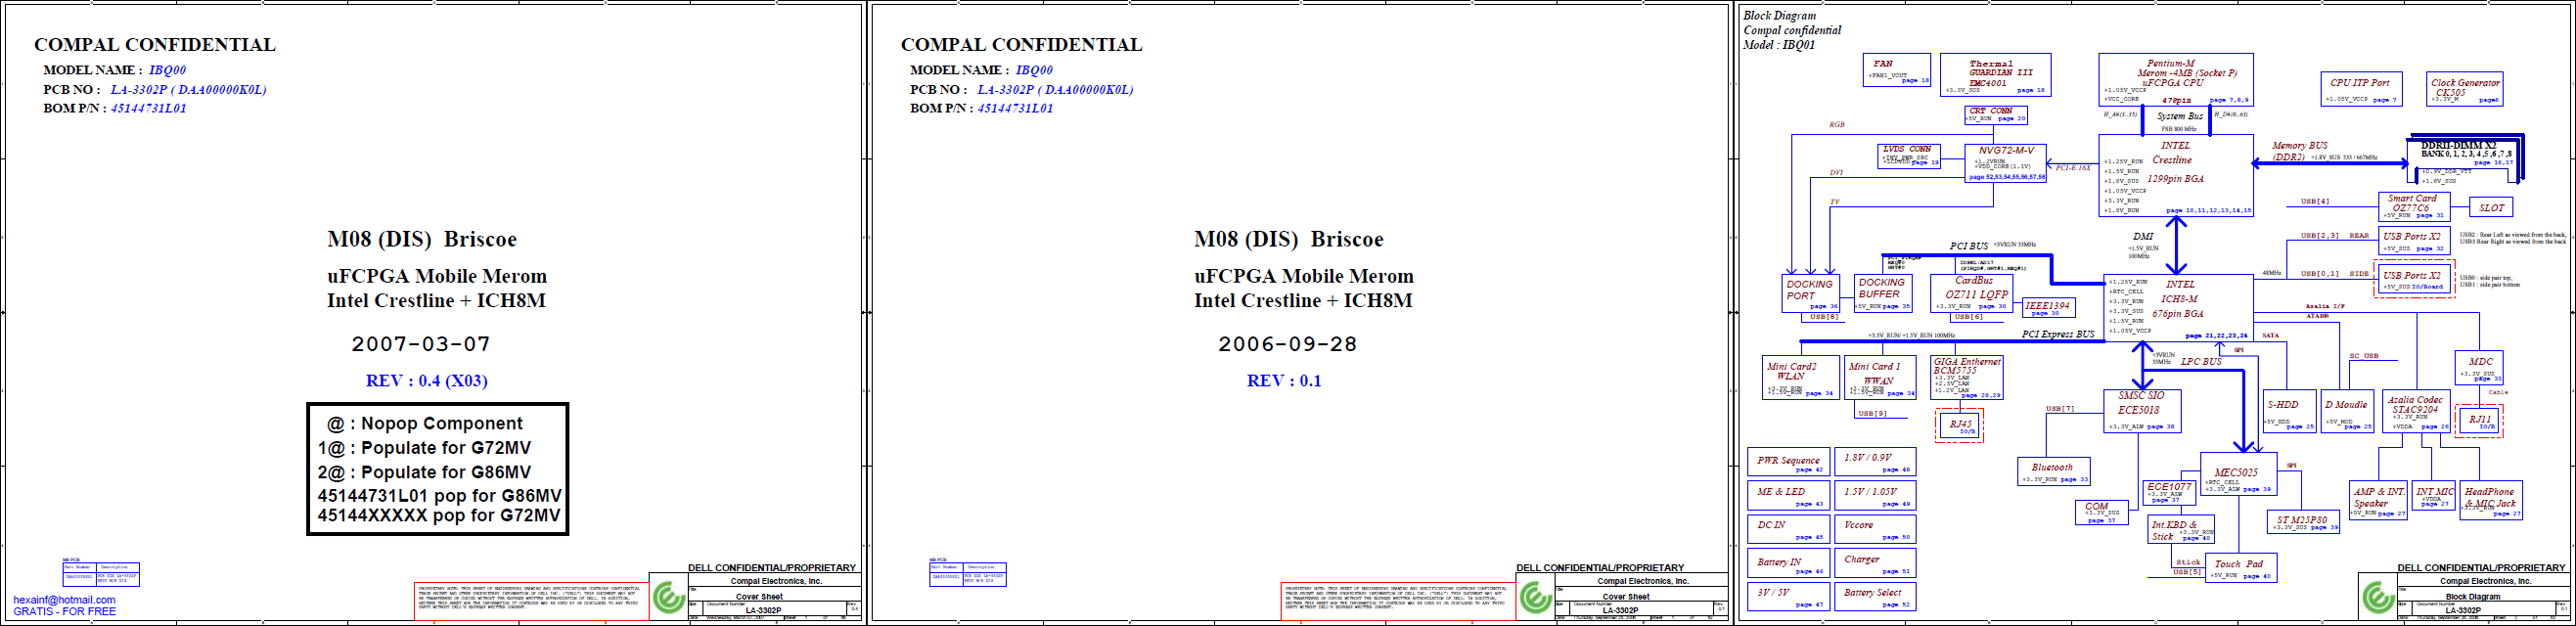Select the CPU ITP Port block
Viewport: 2576px width, 626px height.
point(2360,88)
